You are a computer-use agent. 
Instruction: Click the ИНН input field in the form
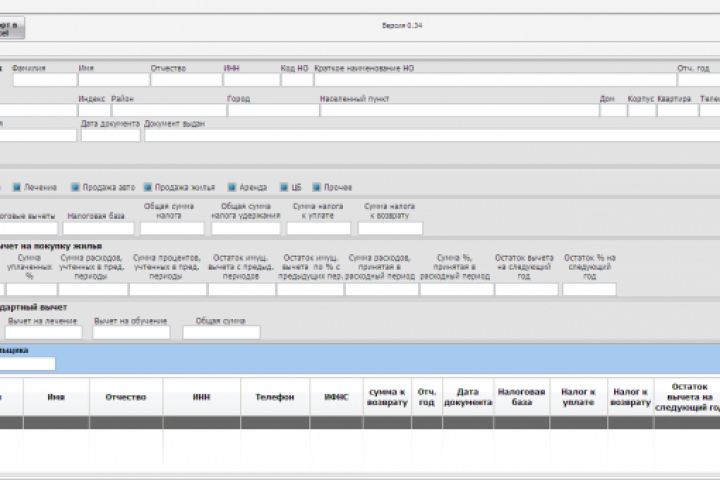coord(252,80)
